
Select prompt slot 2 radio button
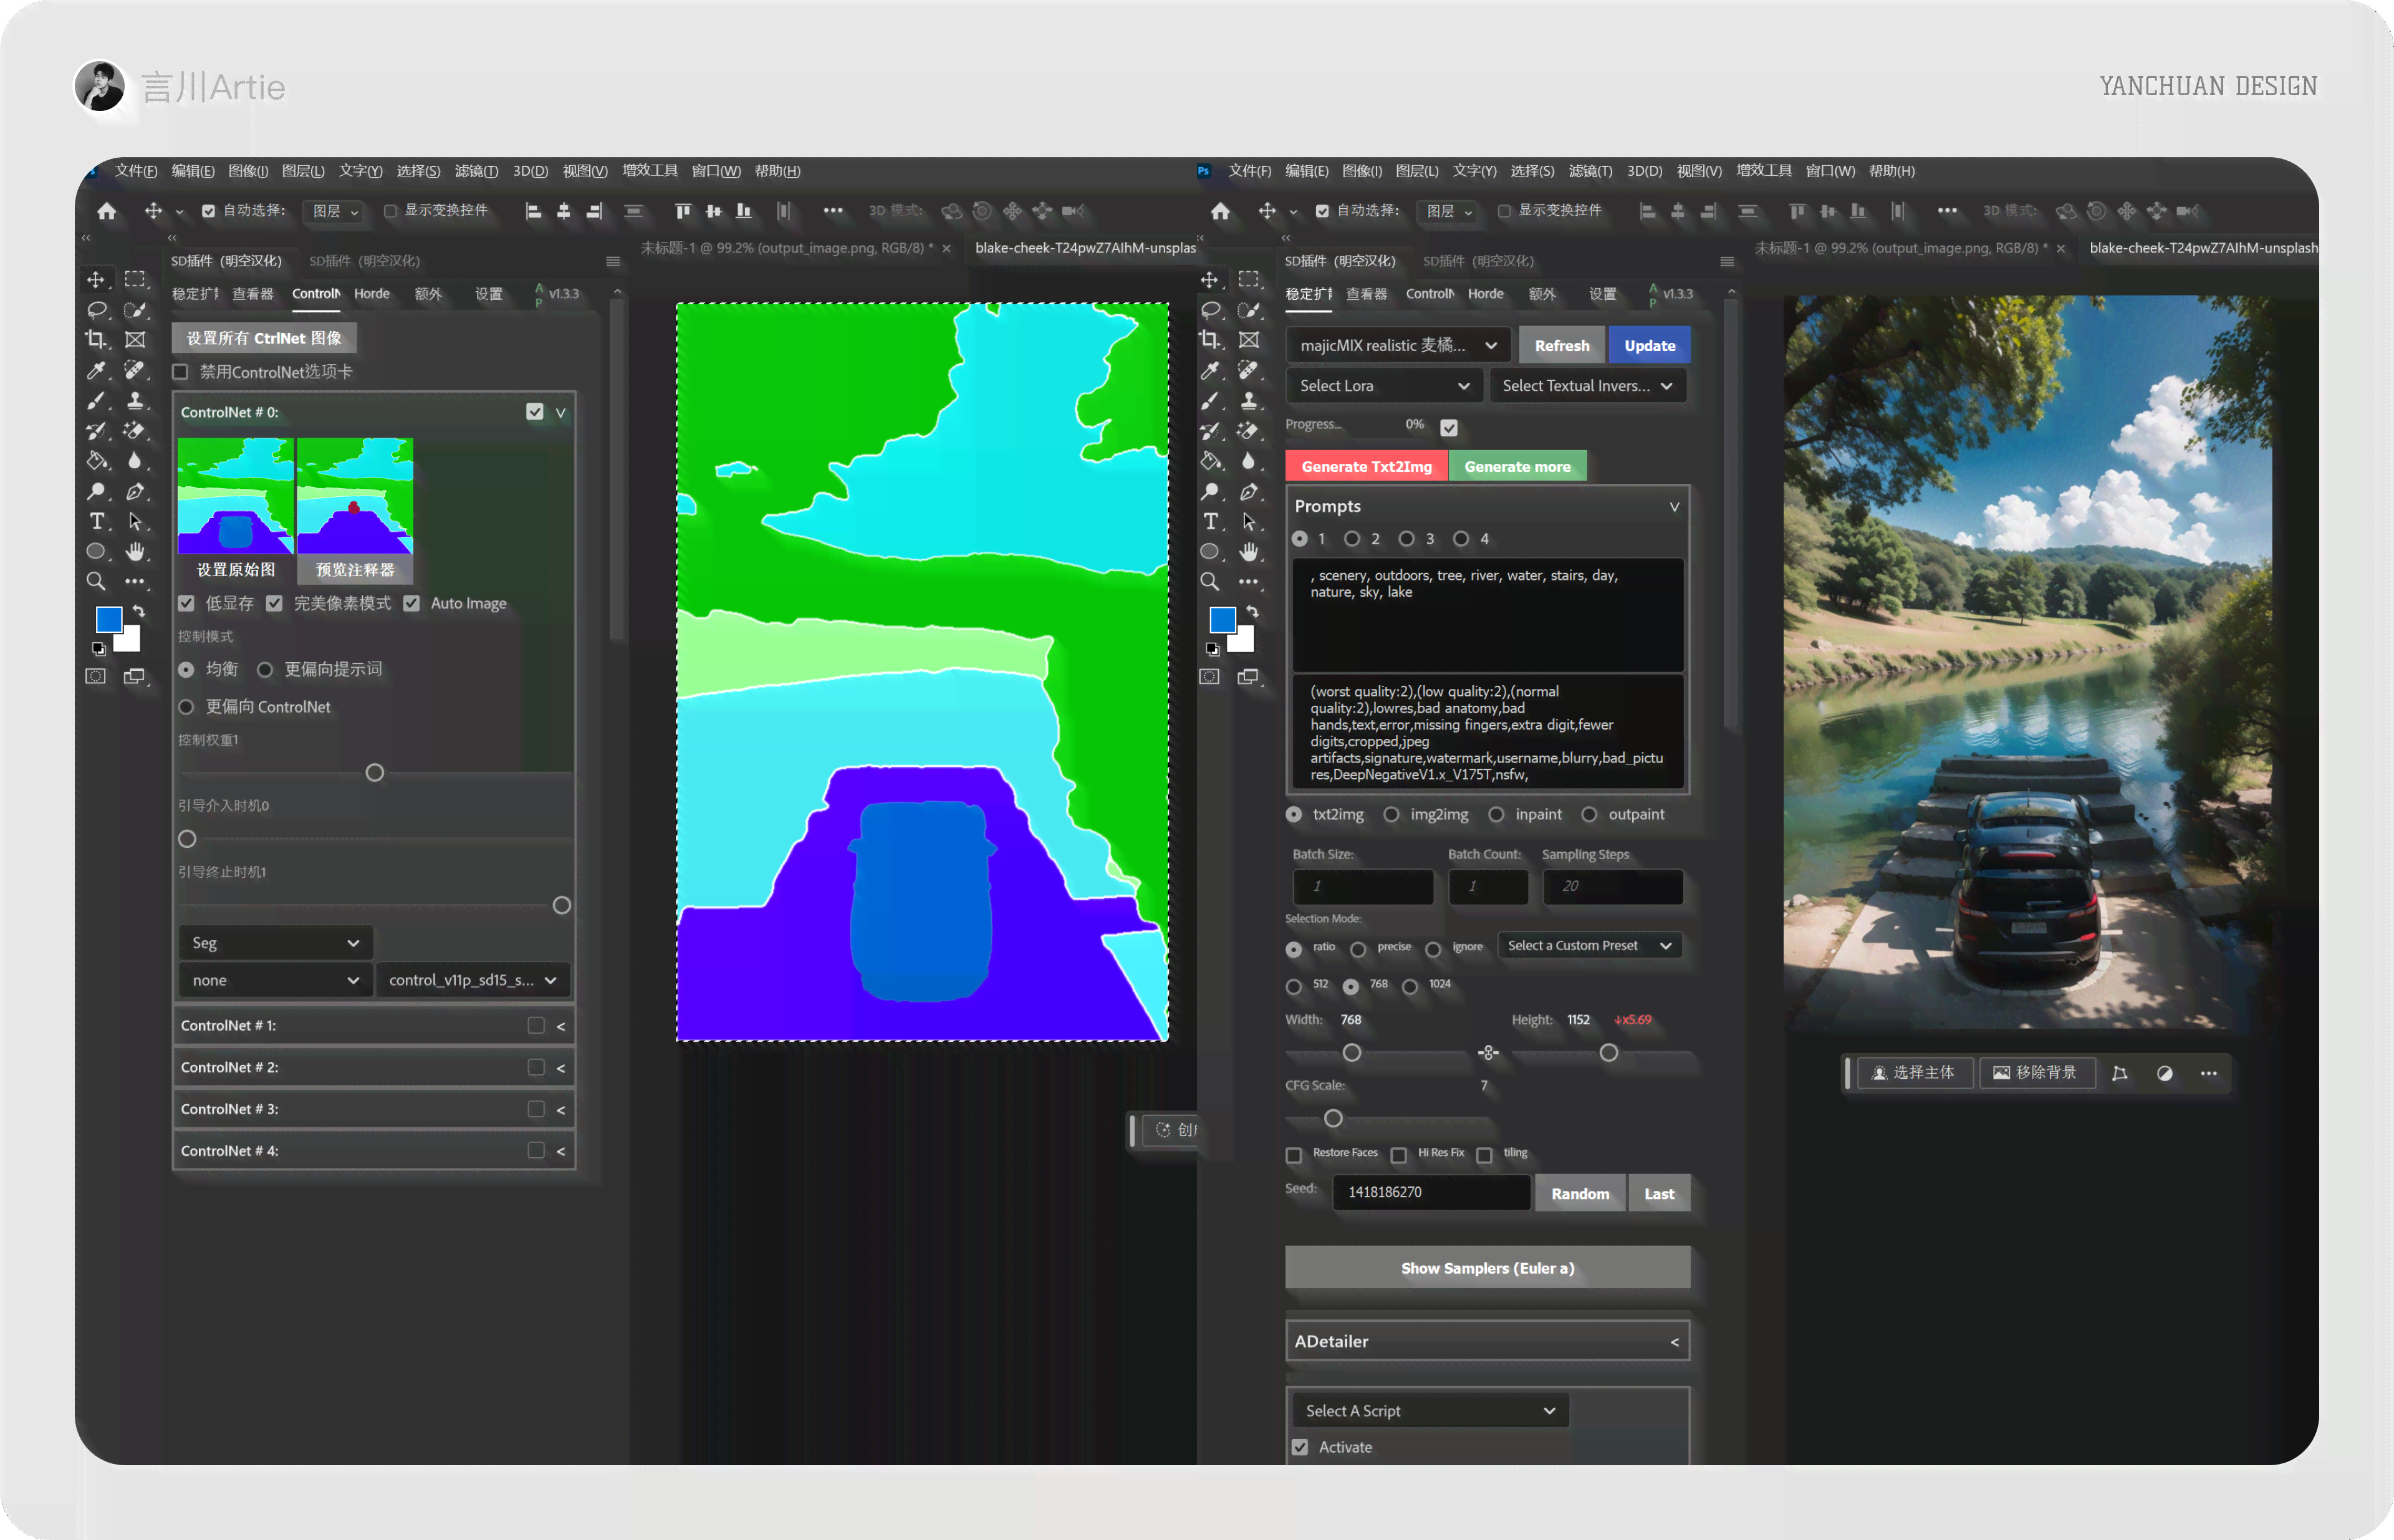point(1352,539)
